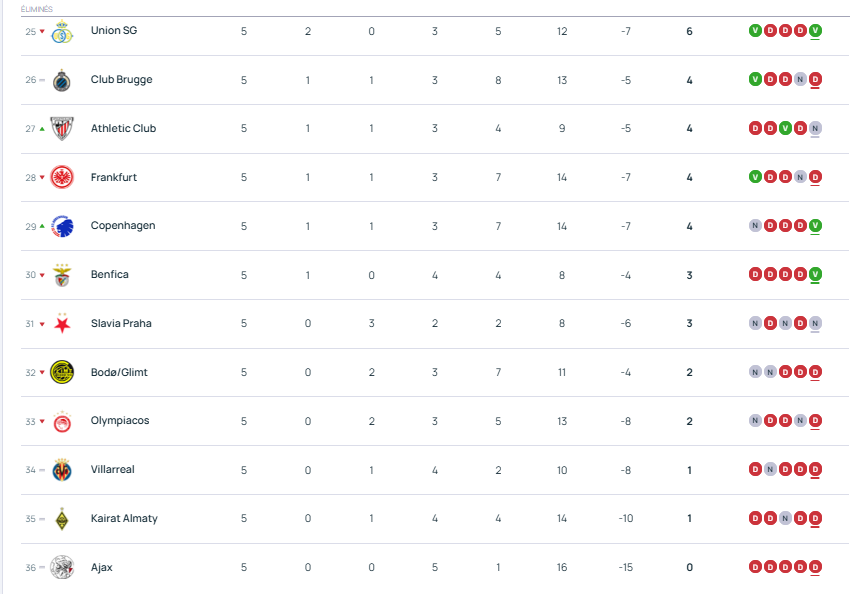Select the Ajax club crest
Image resolution: width=868 pixels, height=601 pixels.
point(62,566)
